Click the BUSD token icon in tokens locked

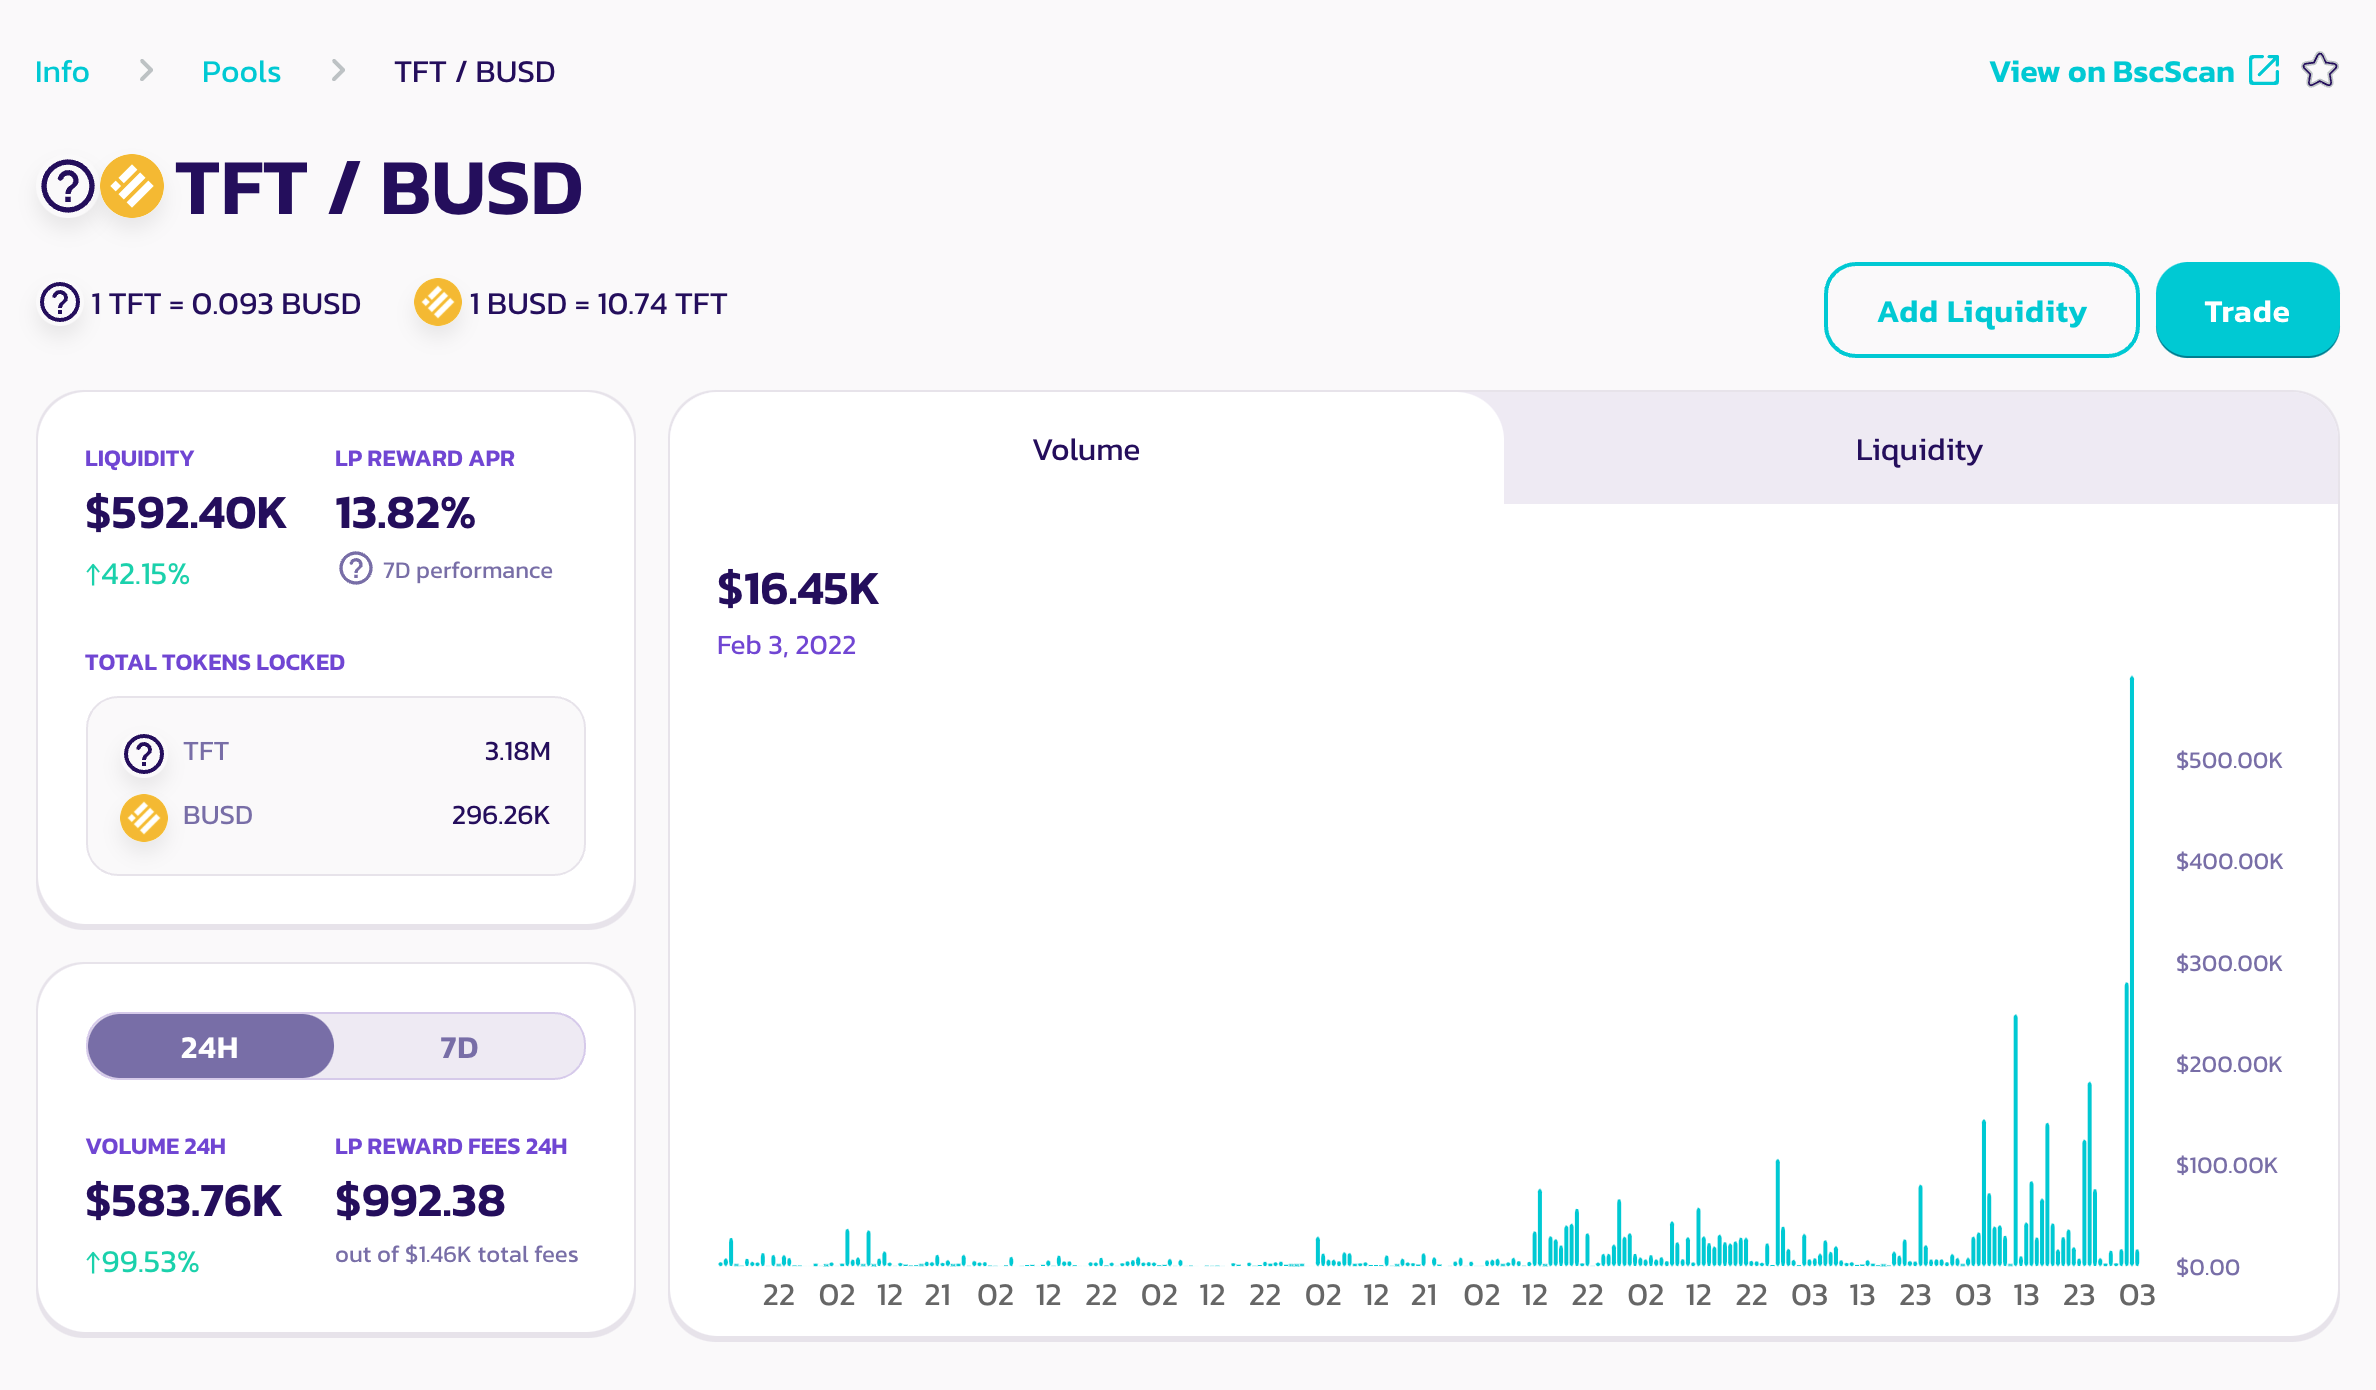tap(144, 817)
